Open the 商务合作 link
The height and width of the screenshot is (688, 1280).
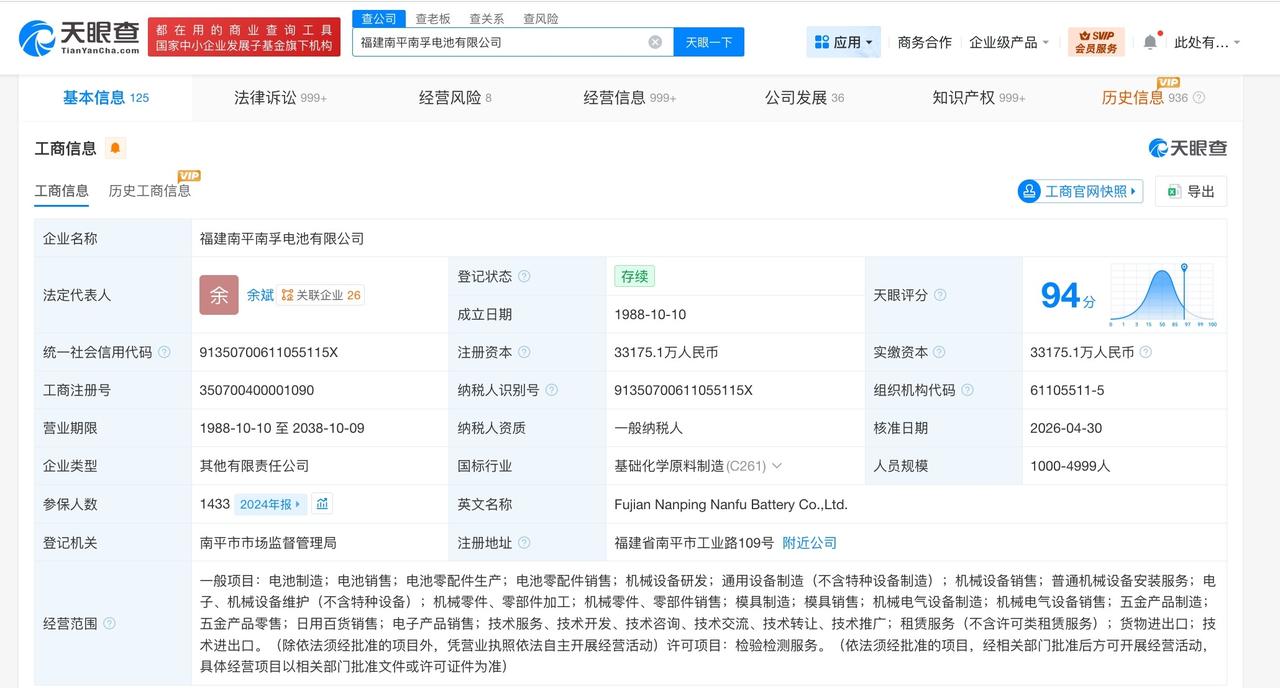tap(925, 42)
